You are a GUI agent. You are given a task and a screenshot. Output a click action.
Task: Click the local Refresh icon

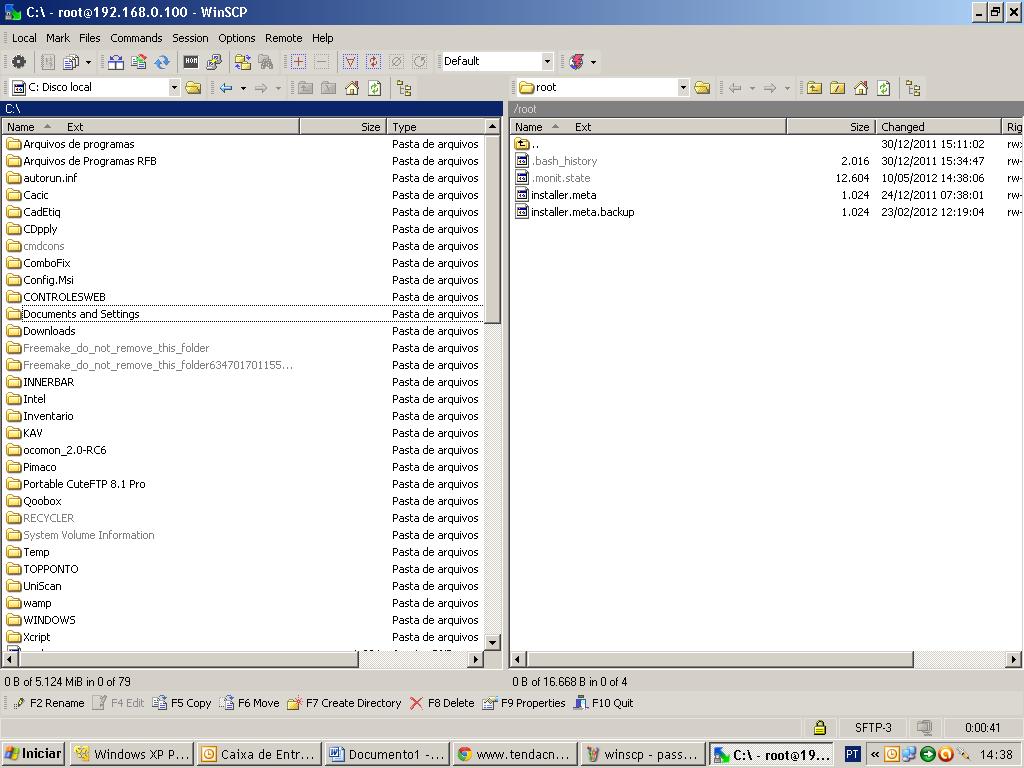pos(375,88)
